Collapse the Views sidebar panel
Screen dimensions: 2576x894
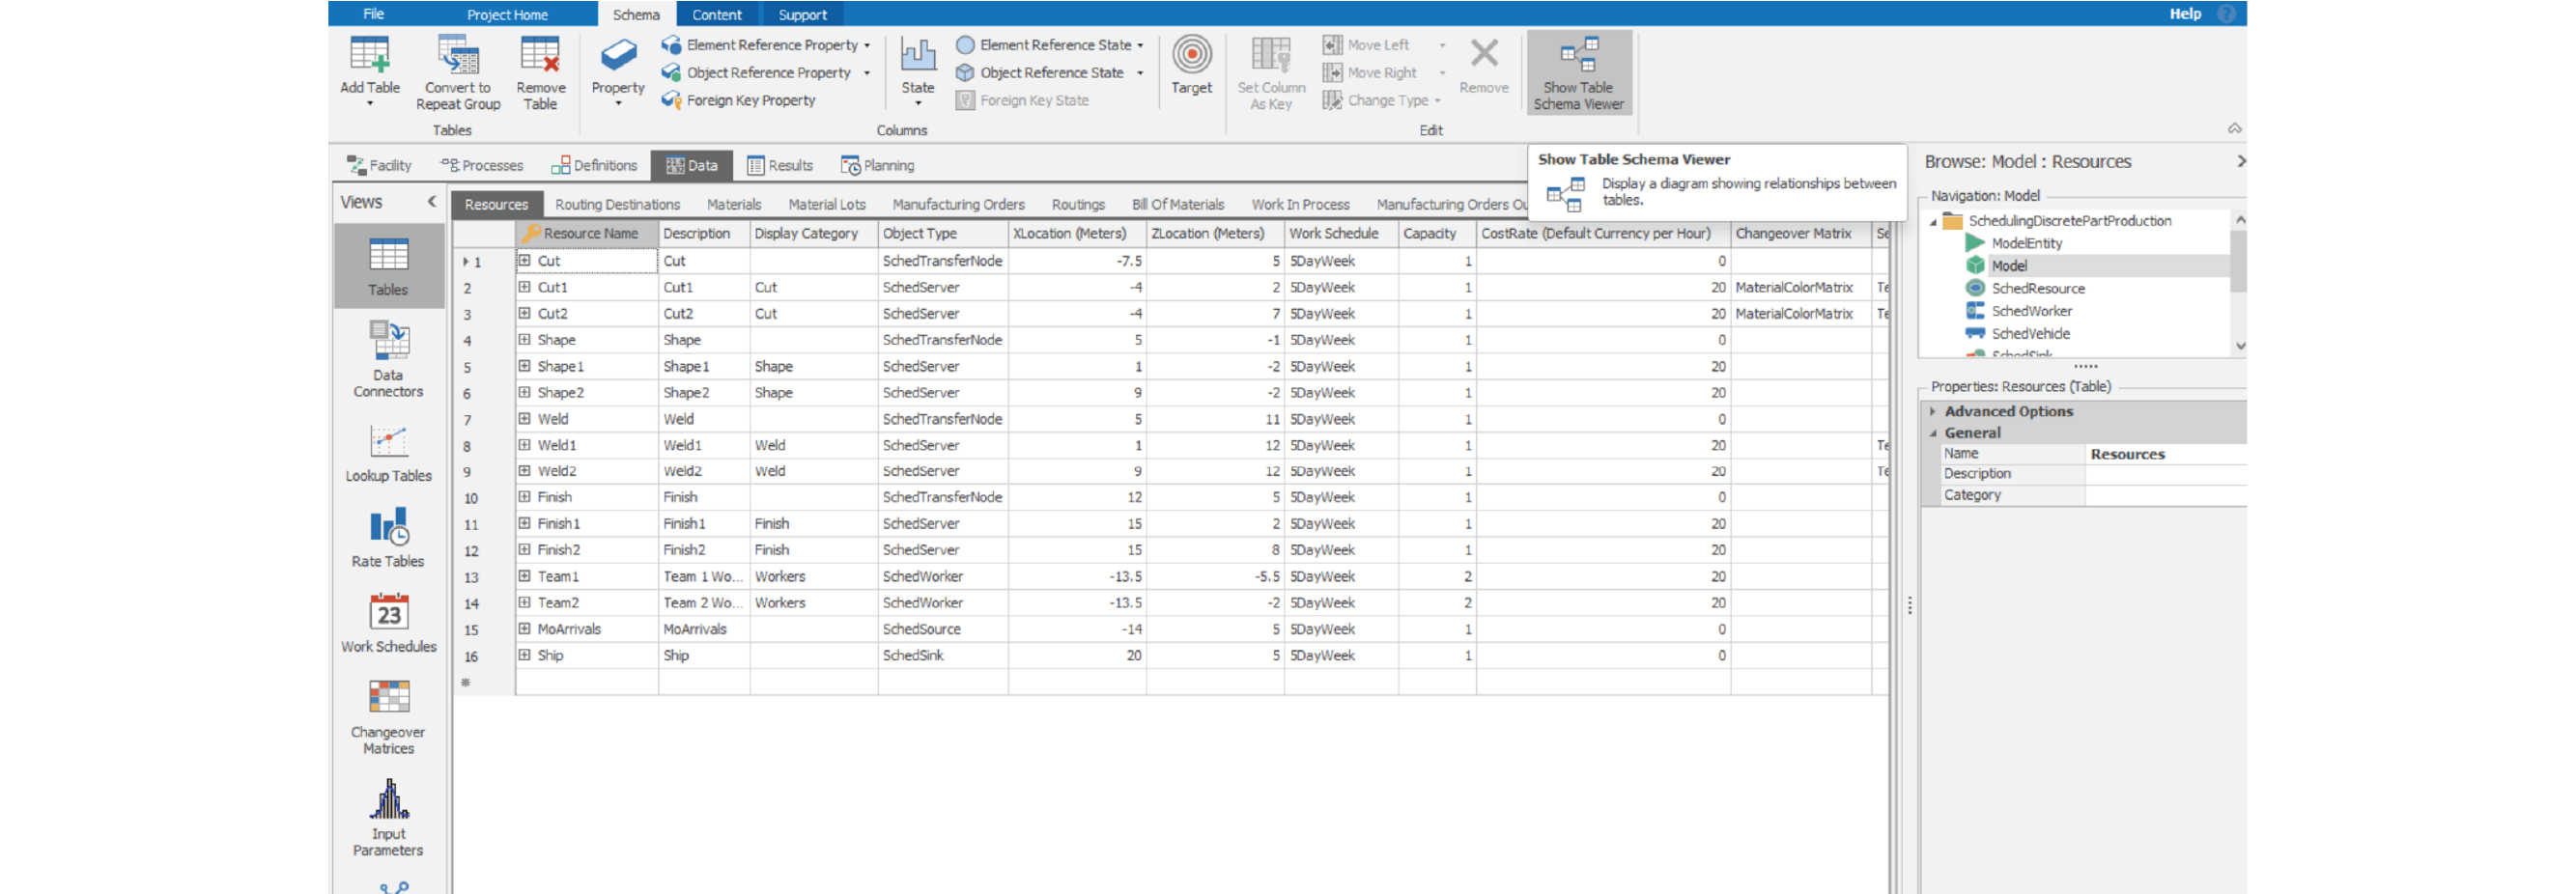coord(432,202)
